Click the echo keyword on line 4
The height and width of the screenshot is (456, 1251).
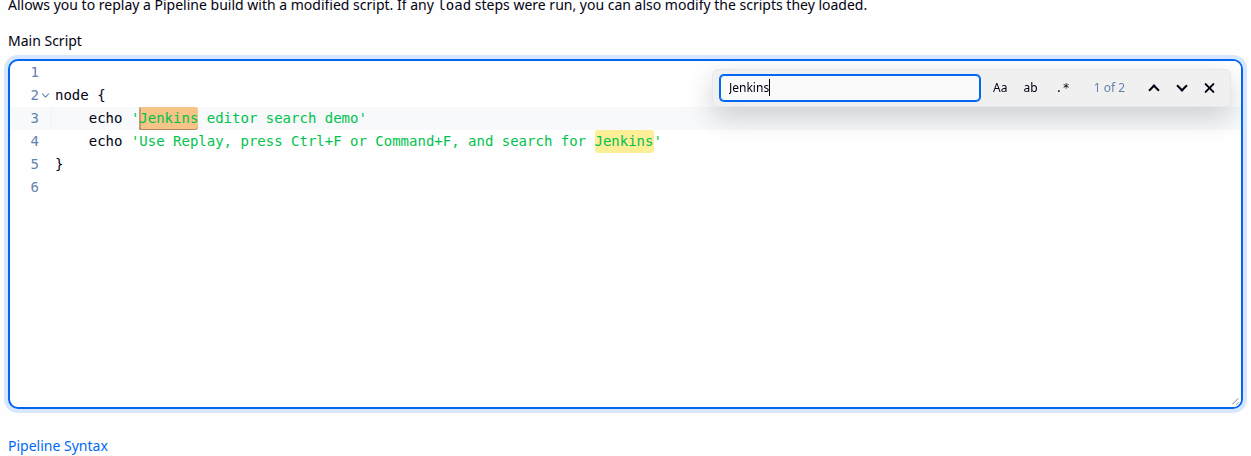coord(105,141)
